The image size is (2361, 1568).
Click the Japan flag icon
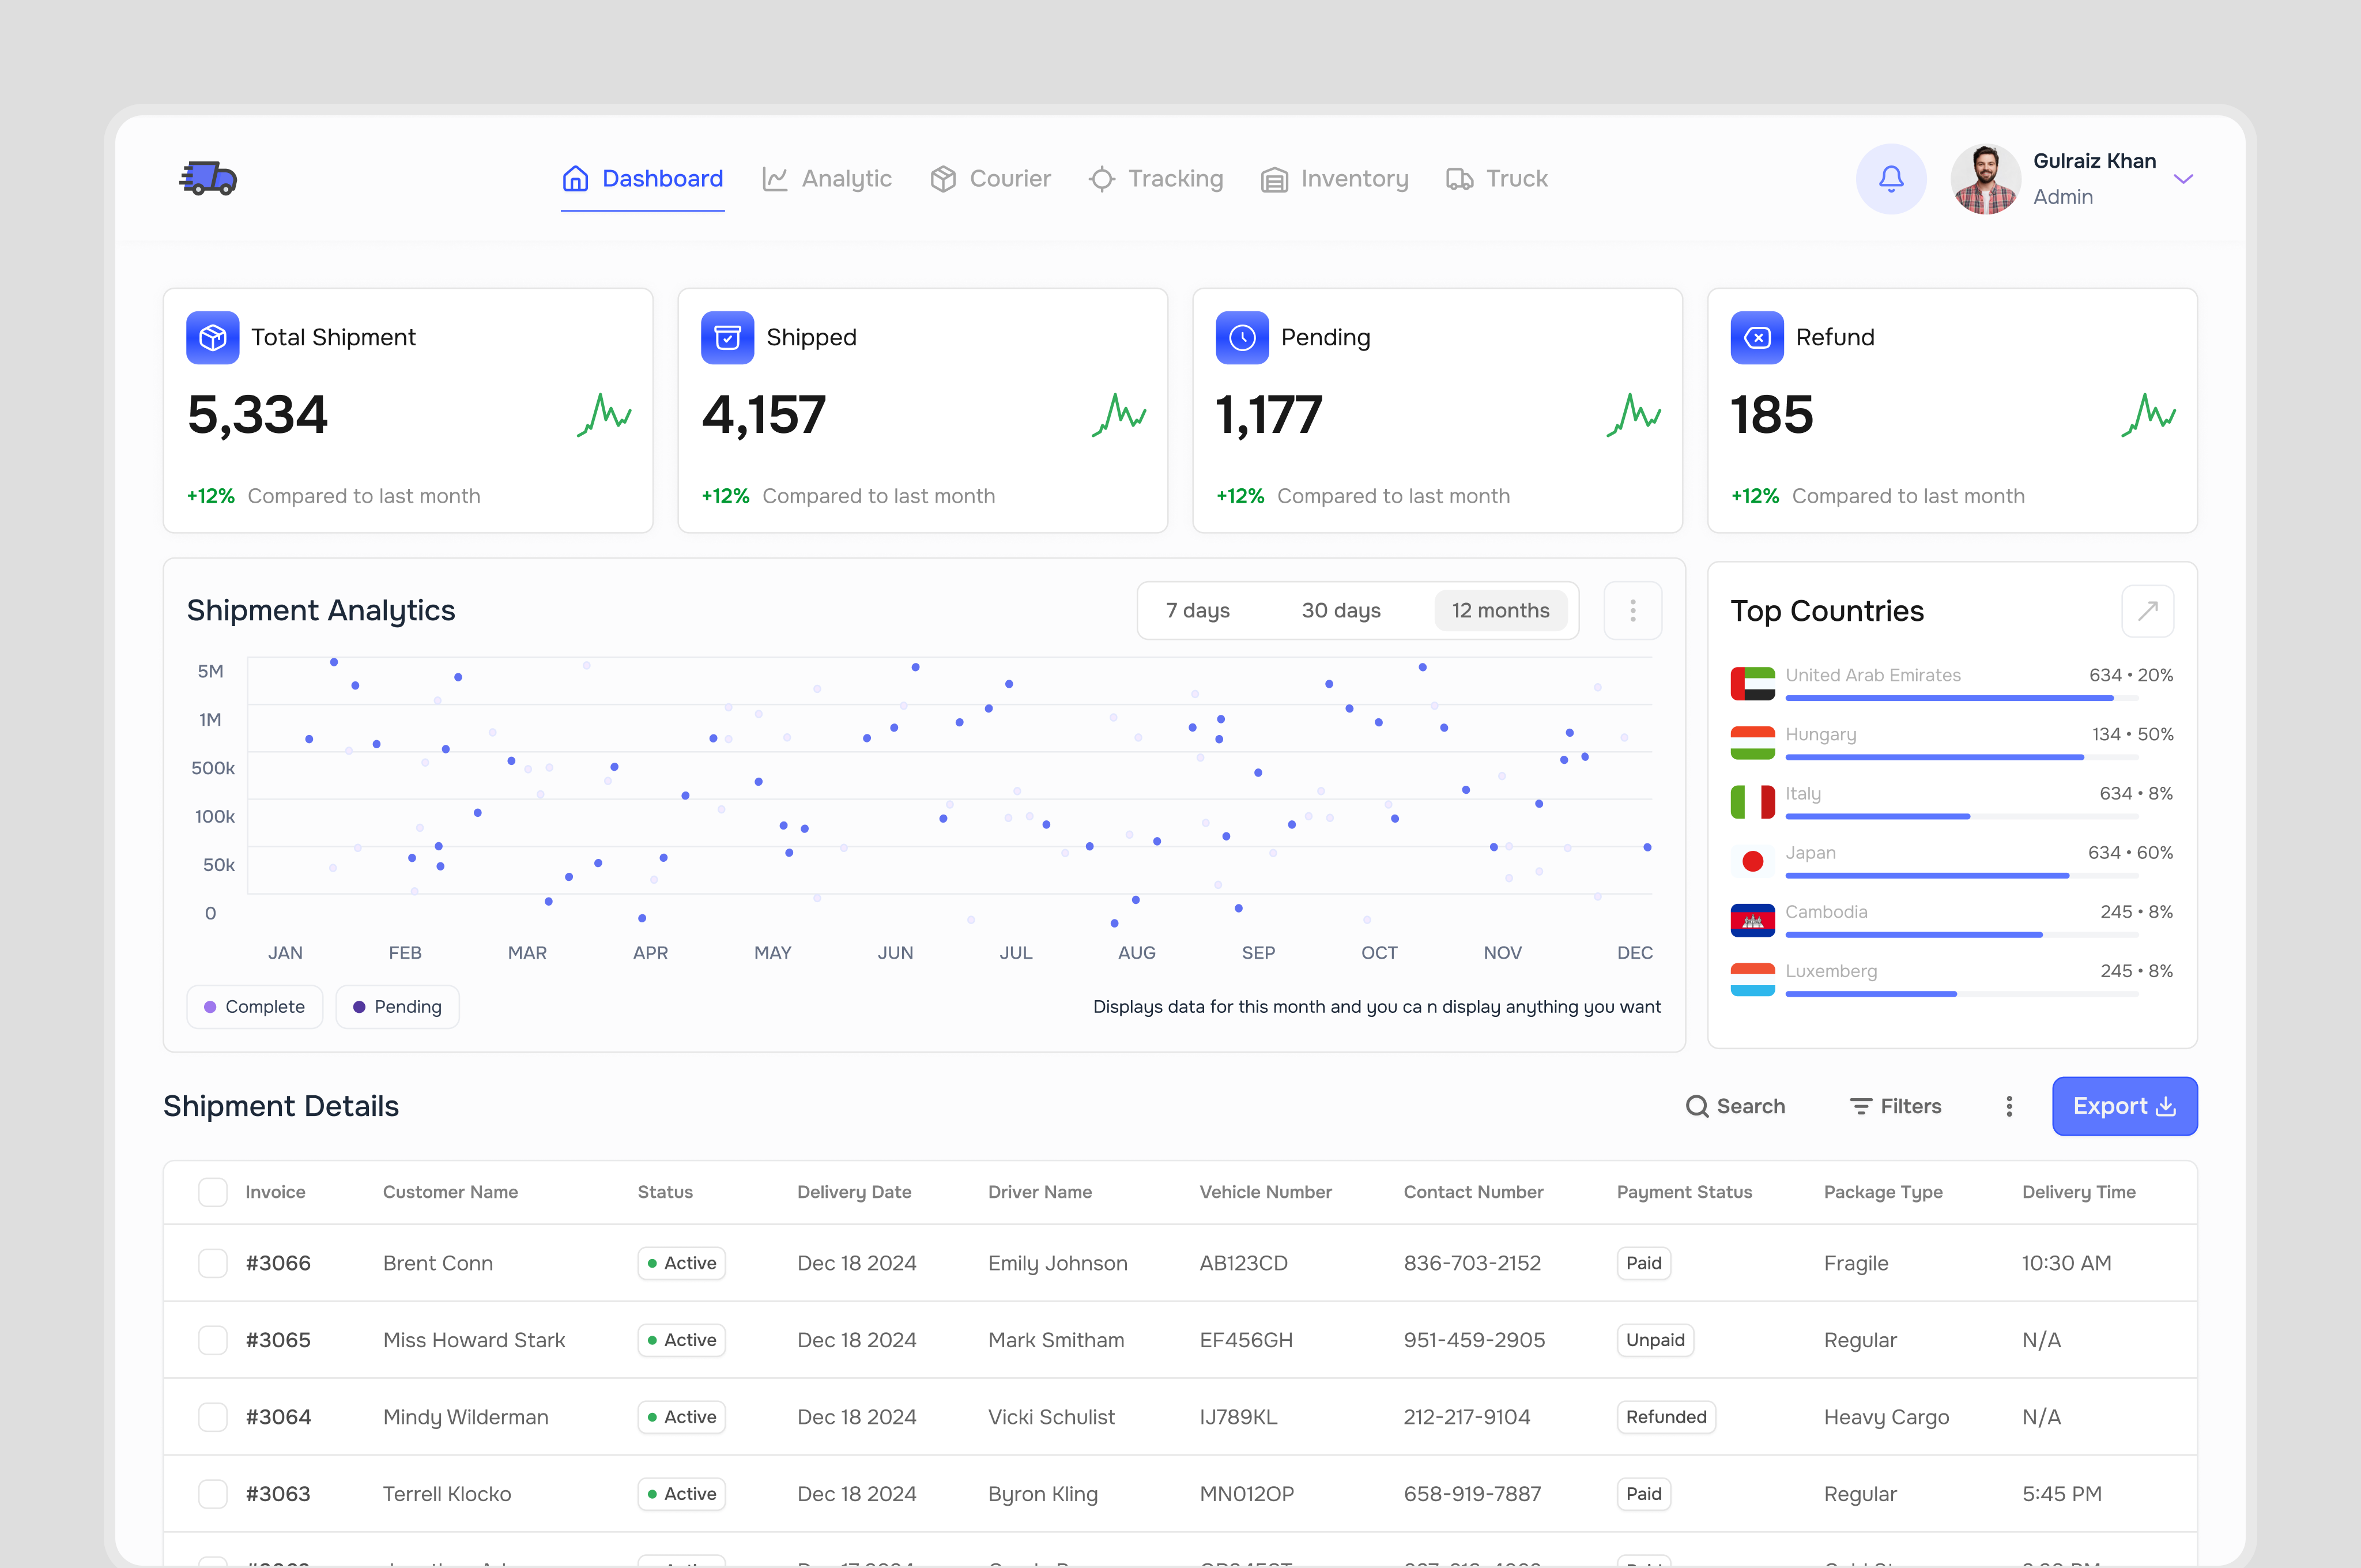pos(1752,861)
